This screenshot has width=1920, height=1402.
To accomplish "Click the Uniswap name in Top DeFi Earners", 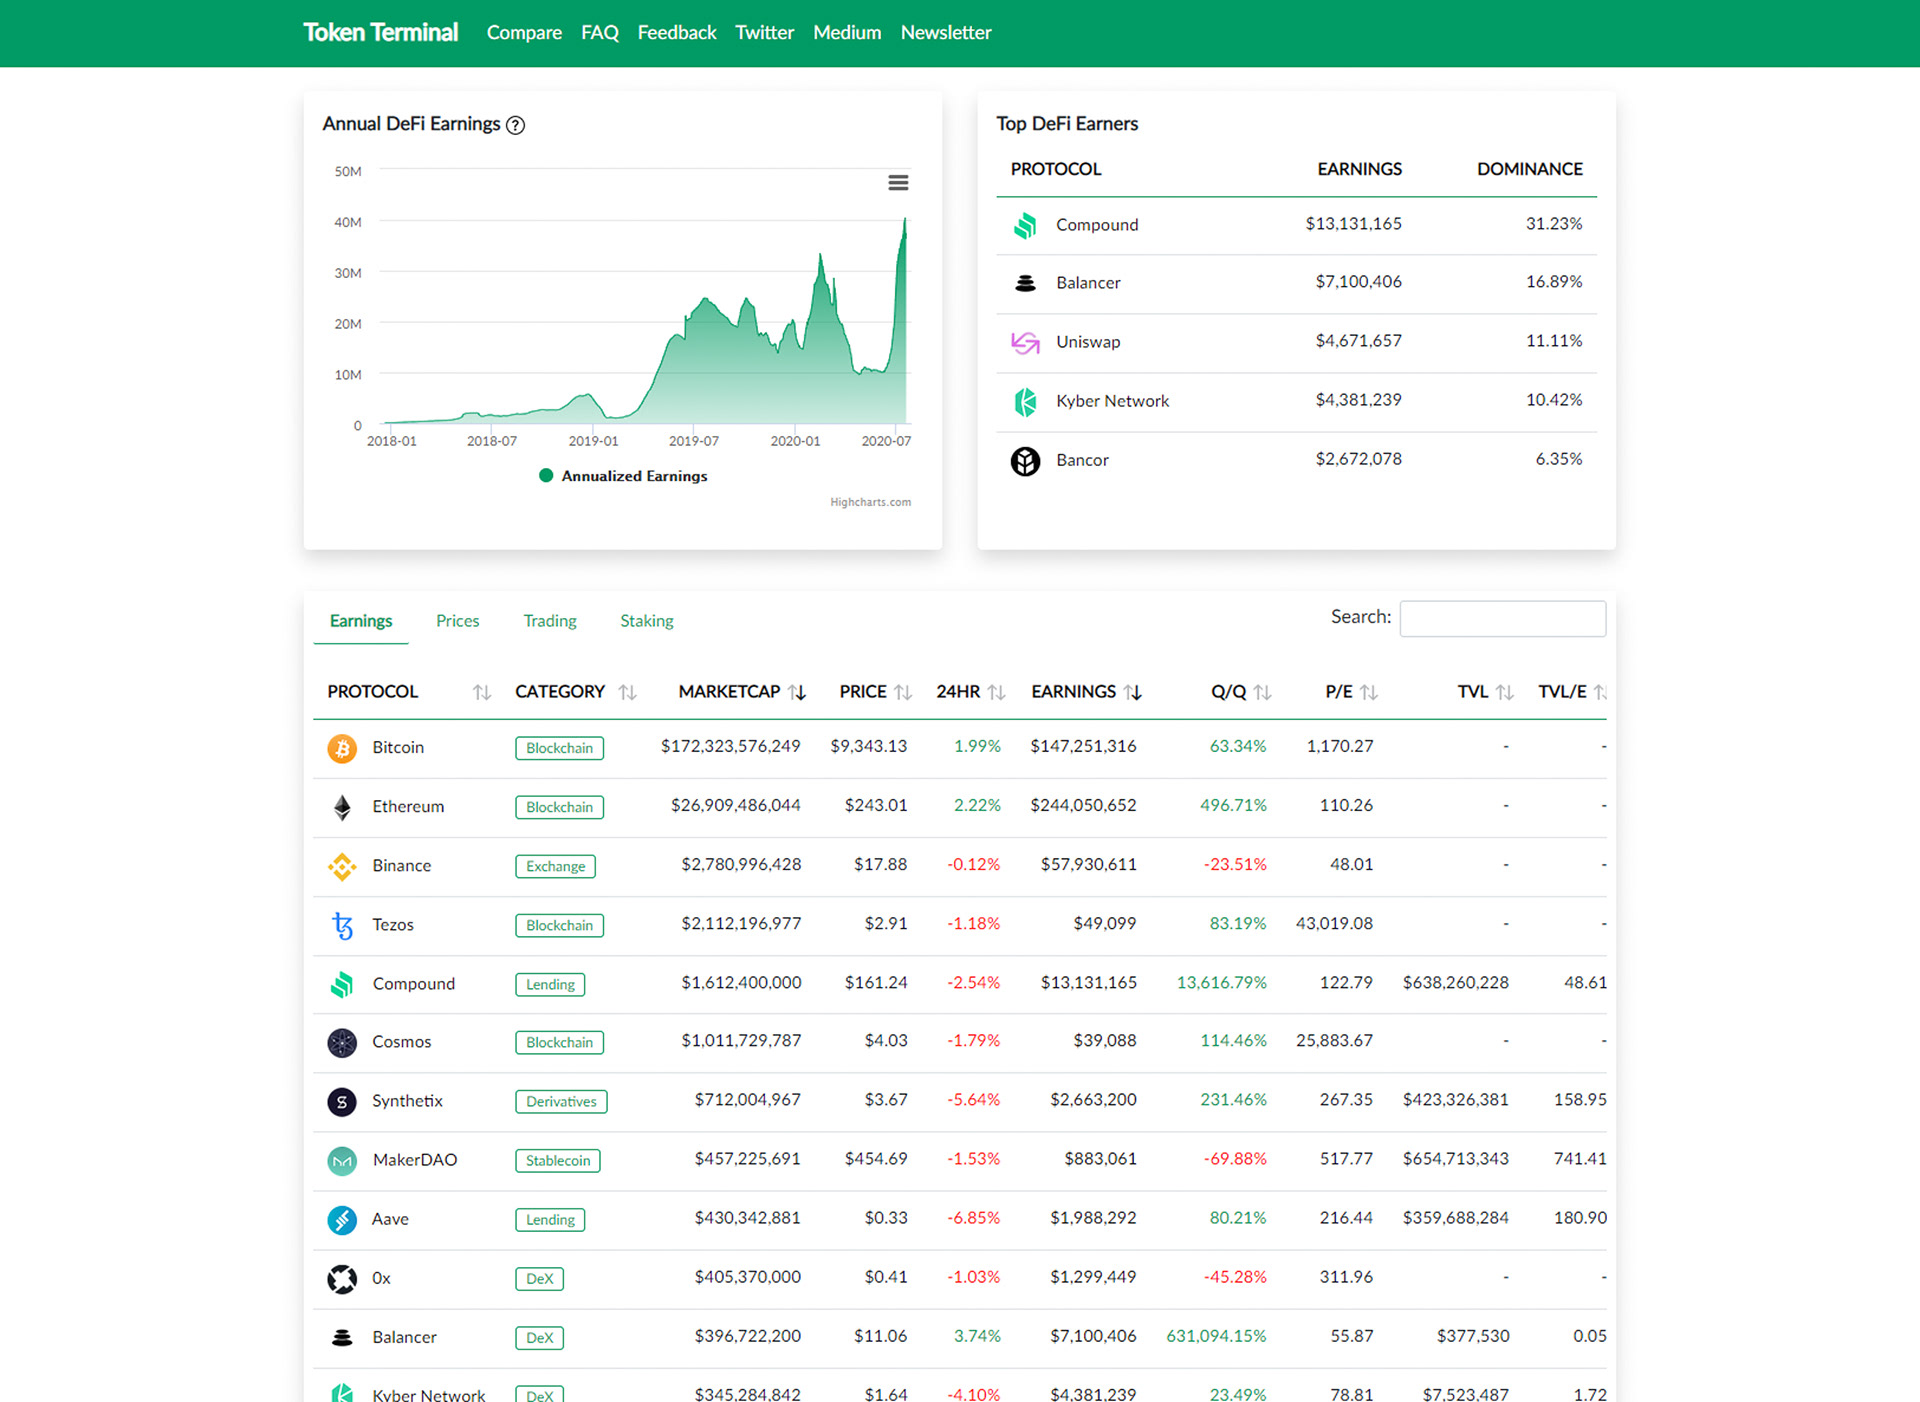I will point(1088,342).
